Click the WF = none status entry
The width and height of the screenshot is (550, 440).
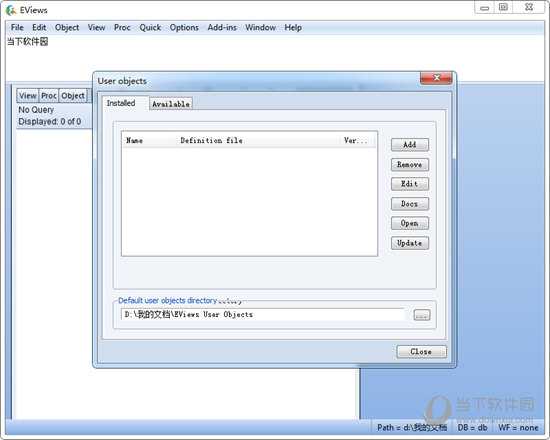(518, 427)
